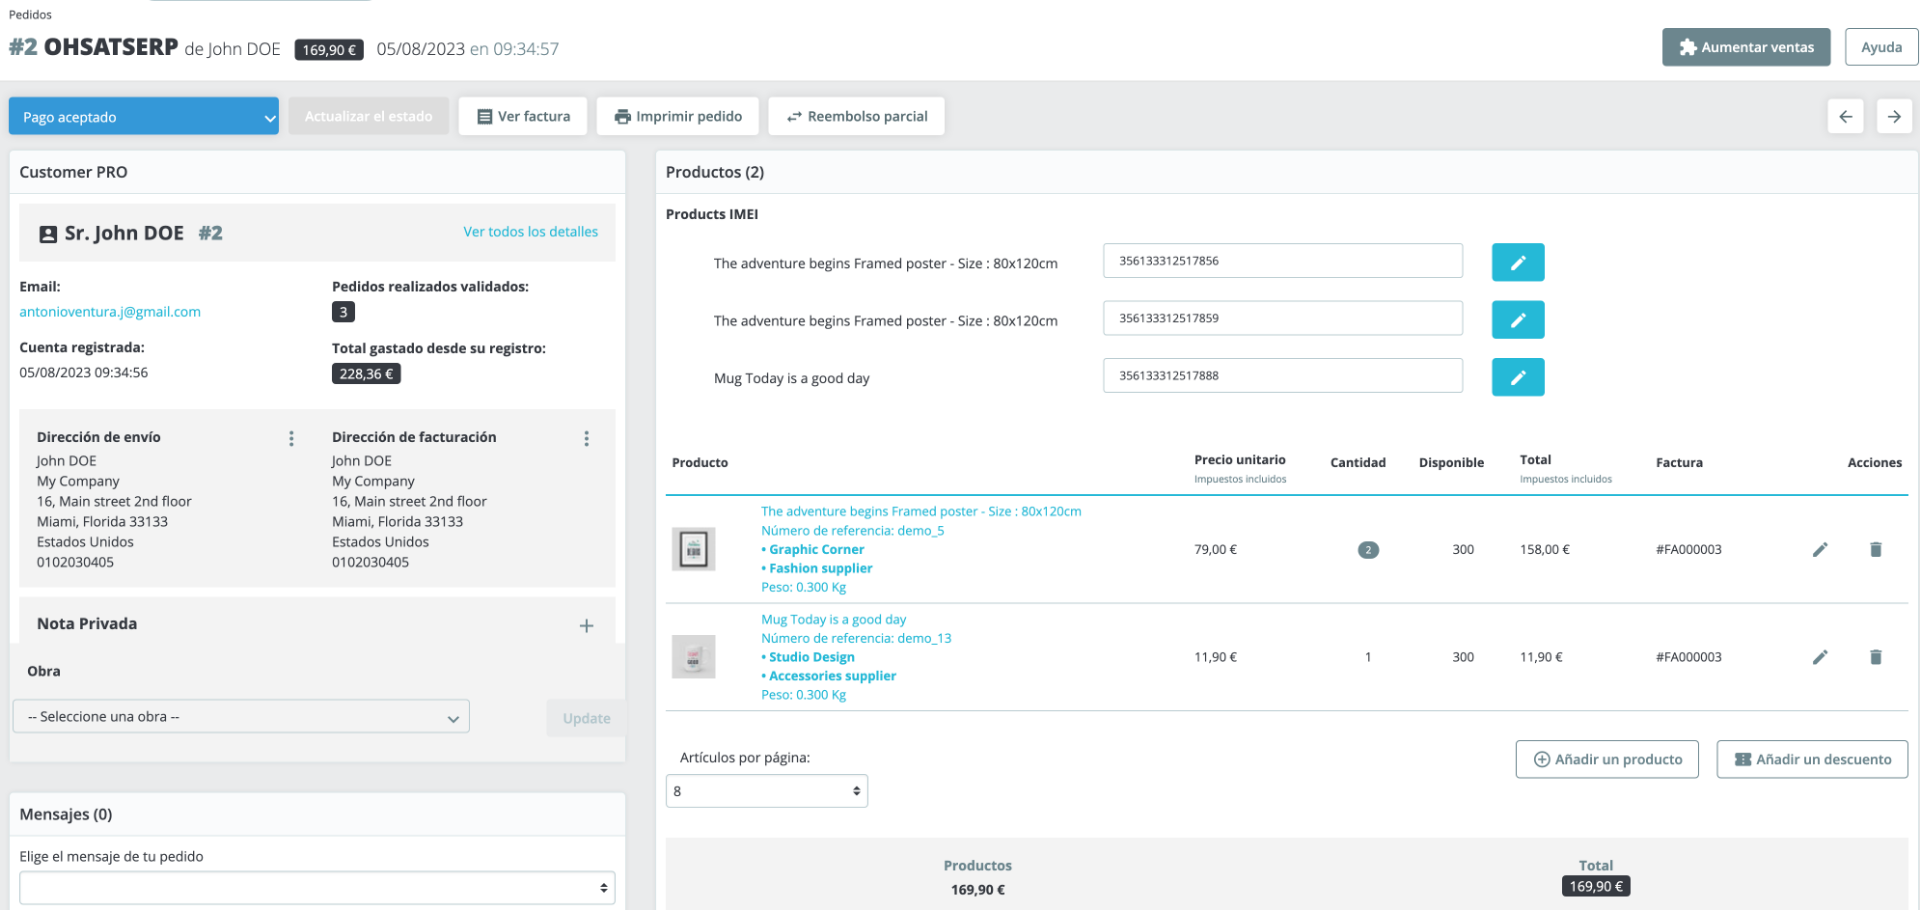Edit the Mug Today product row
1920x910 pixels.
pyautogui.click(x=1819, y=657)
